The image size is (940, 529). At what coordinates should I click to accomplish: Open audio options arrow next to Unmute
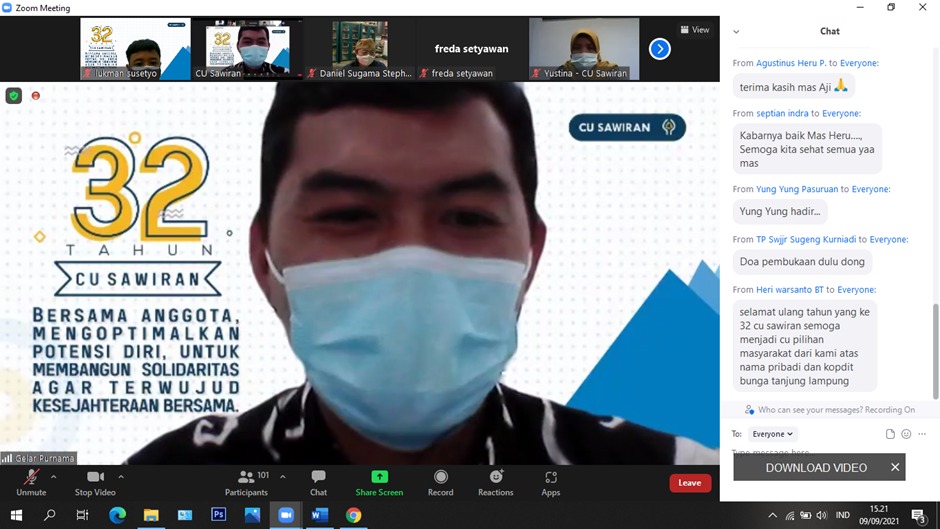[53, 477]
